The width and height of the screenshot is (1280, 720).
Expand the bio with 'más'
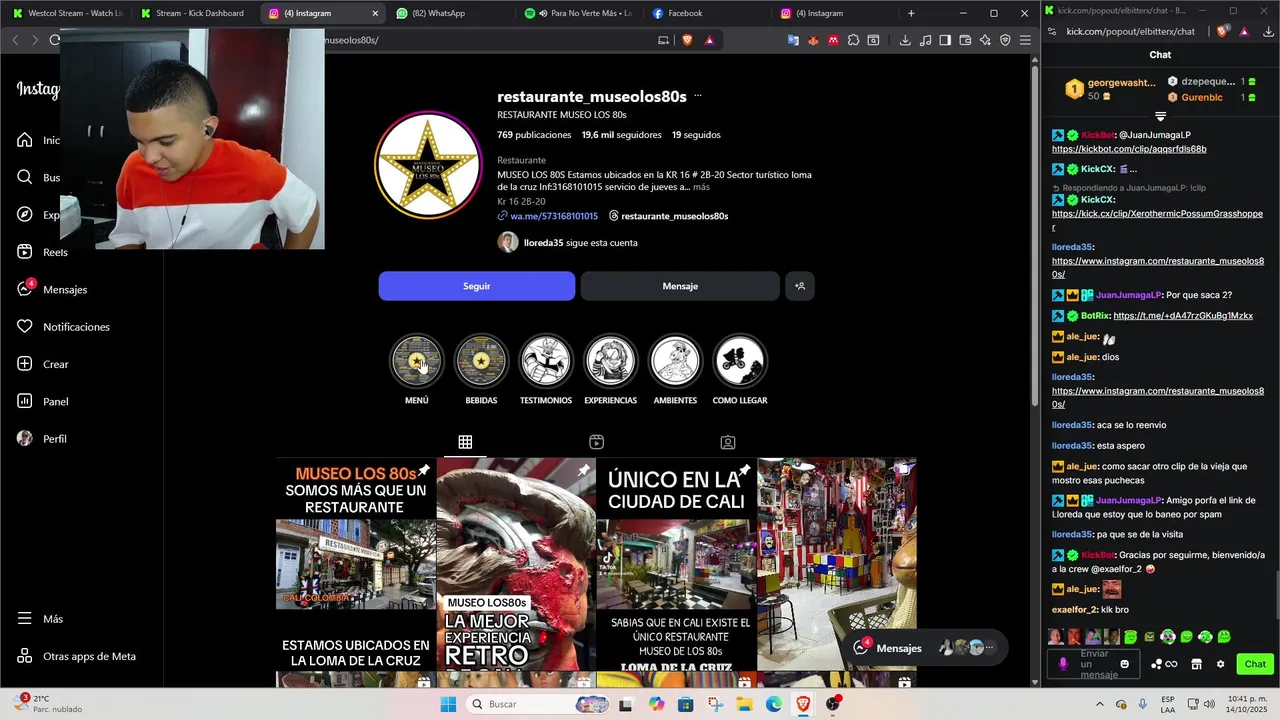pyautogui.click(x=701, y=187)
